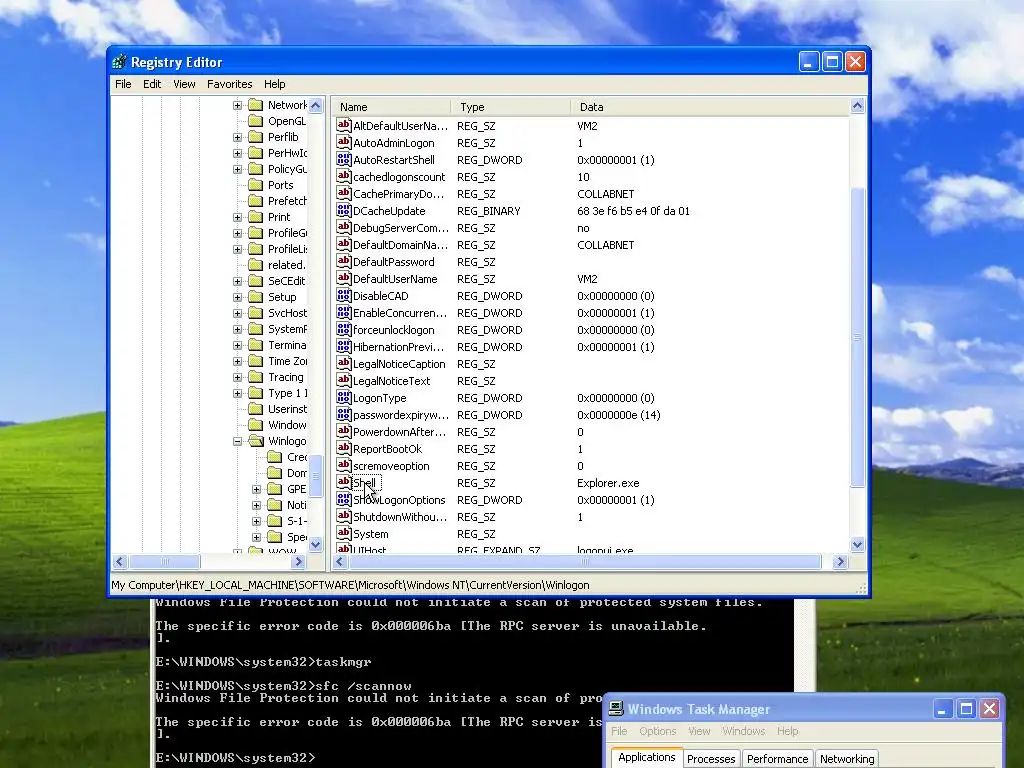This screenshot has height=768, width=1024.
Task: Click the CachePrimaryDomain value icon
Action: coord(344,193)
